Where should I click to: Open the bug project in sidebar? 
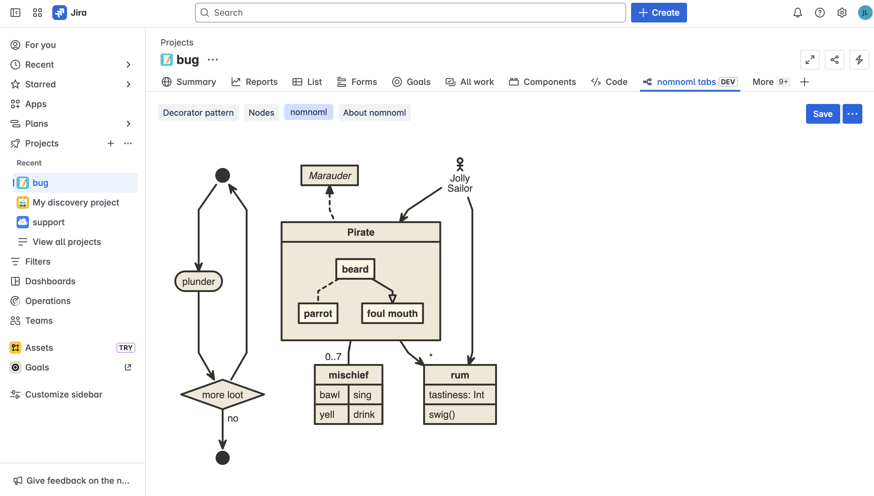[75, 183]
